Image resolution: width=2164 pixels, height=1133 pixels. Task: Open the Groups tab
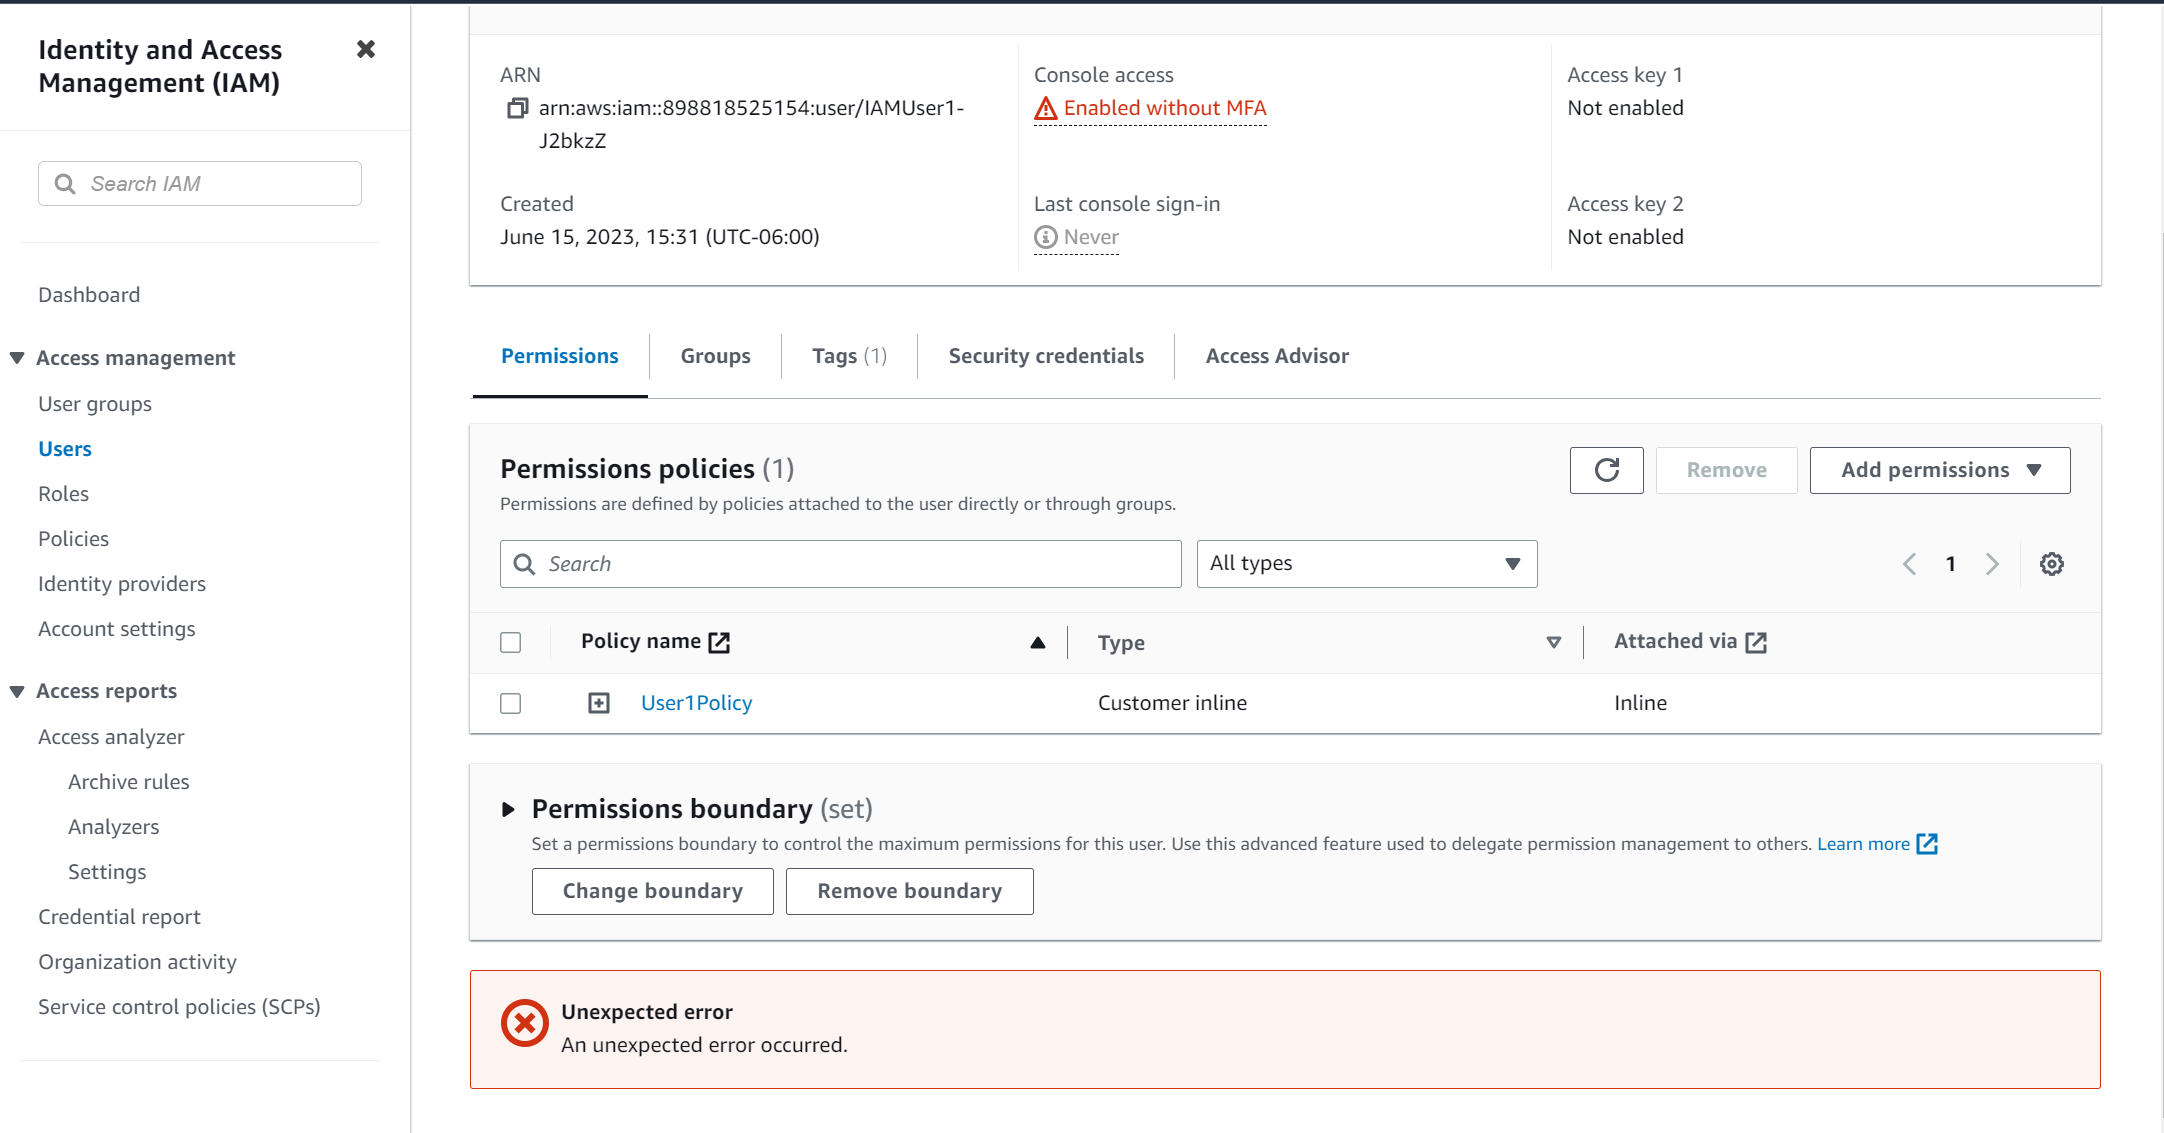[715, 356]
